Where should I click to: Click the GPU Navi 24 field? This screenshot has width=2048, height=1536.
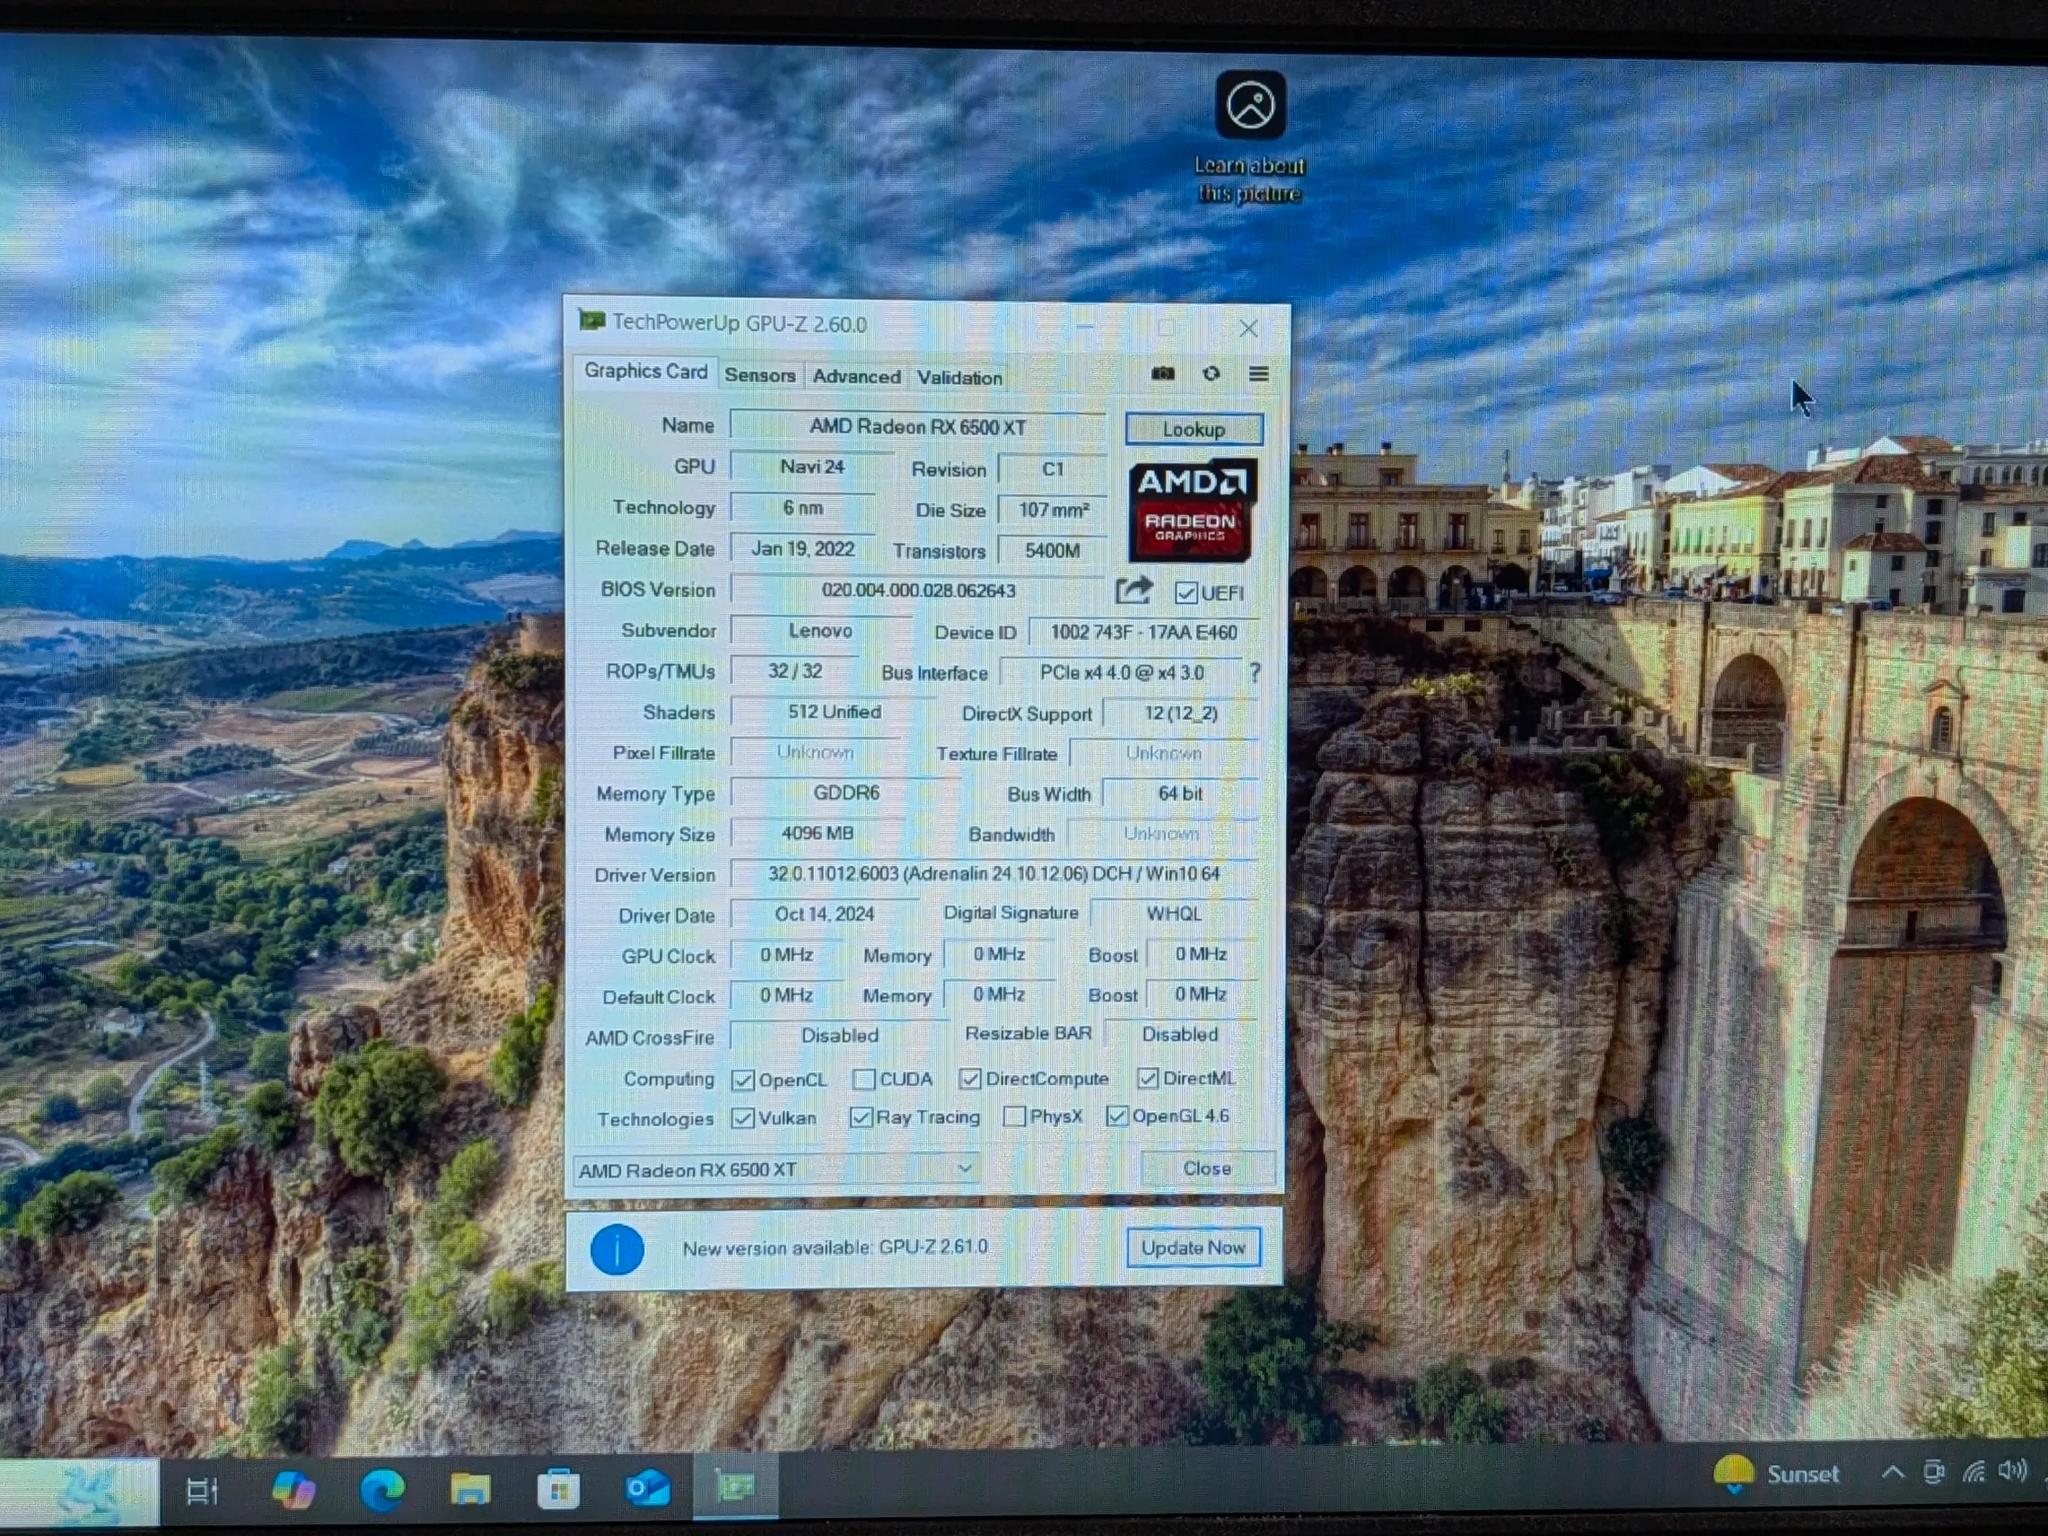[x=812, y=467]
